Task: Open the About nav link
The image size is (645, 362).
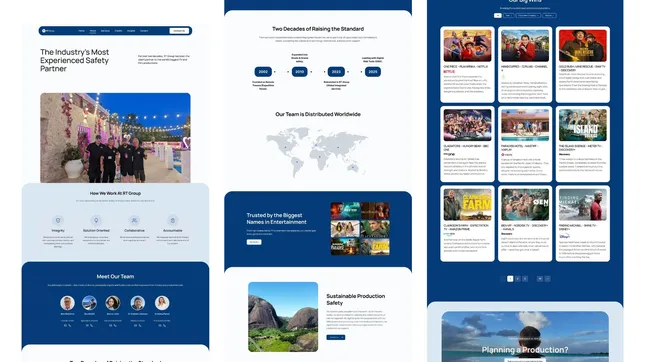Action: click(x=93, y=31)
